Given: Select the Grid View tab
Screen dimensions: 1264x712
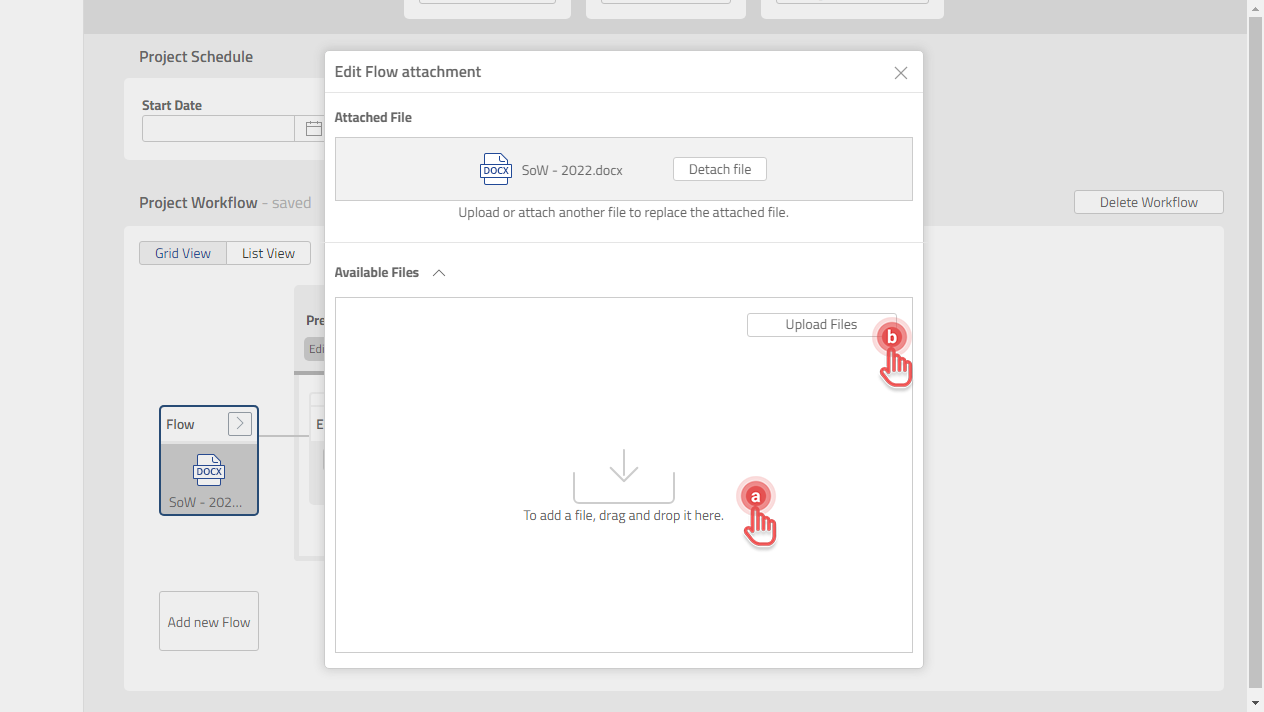Looking at the screenshot, I should coord(183,253).
